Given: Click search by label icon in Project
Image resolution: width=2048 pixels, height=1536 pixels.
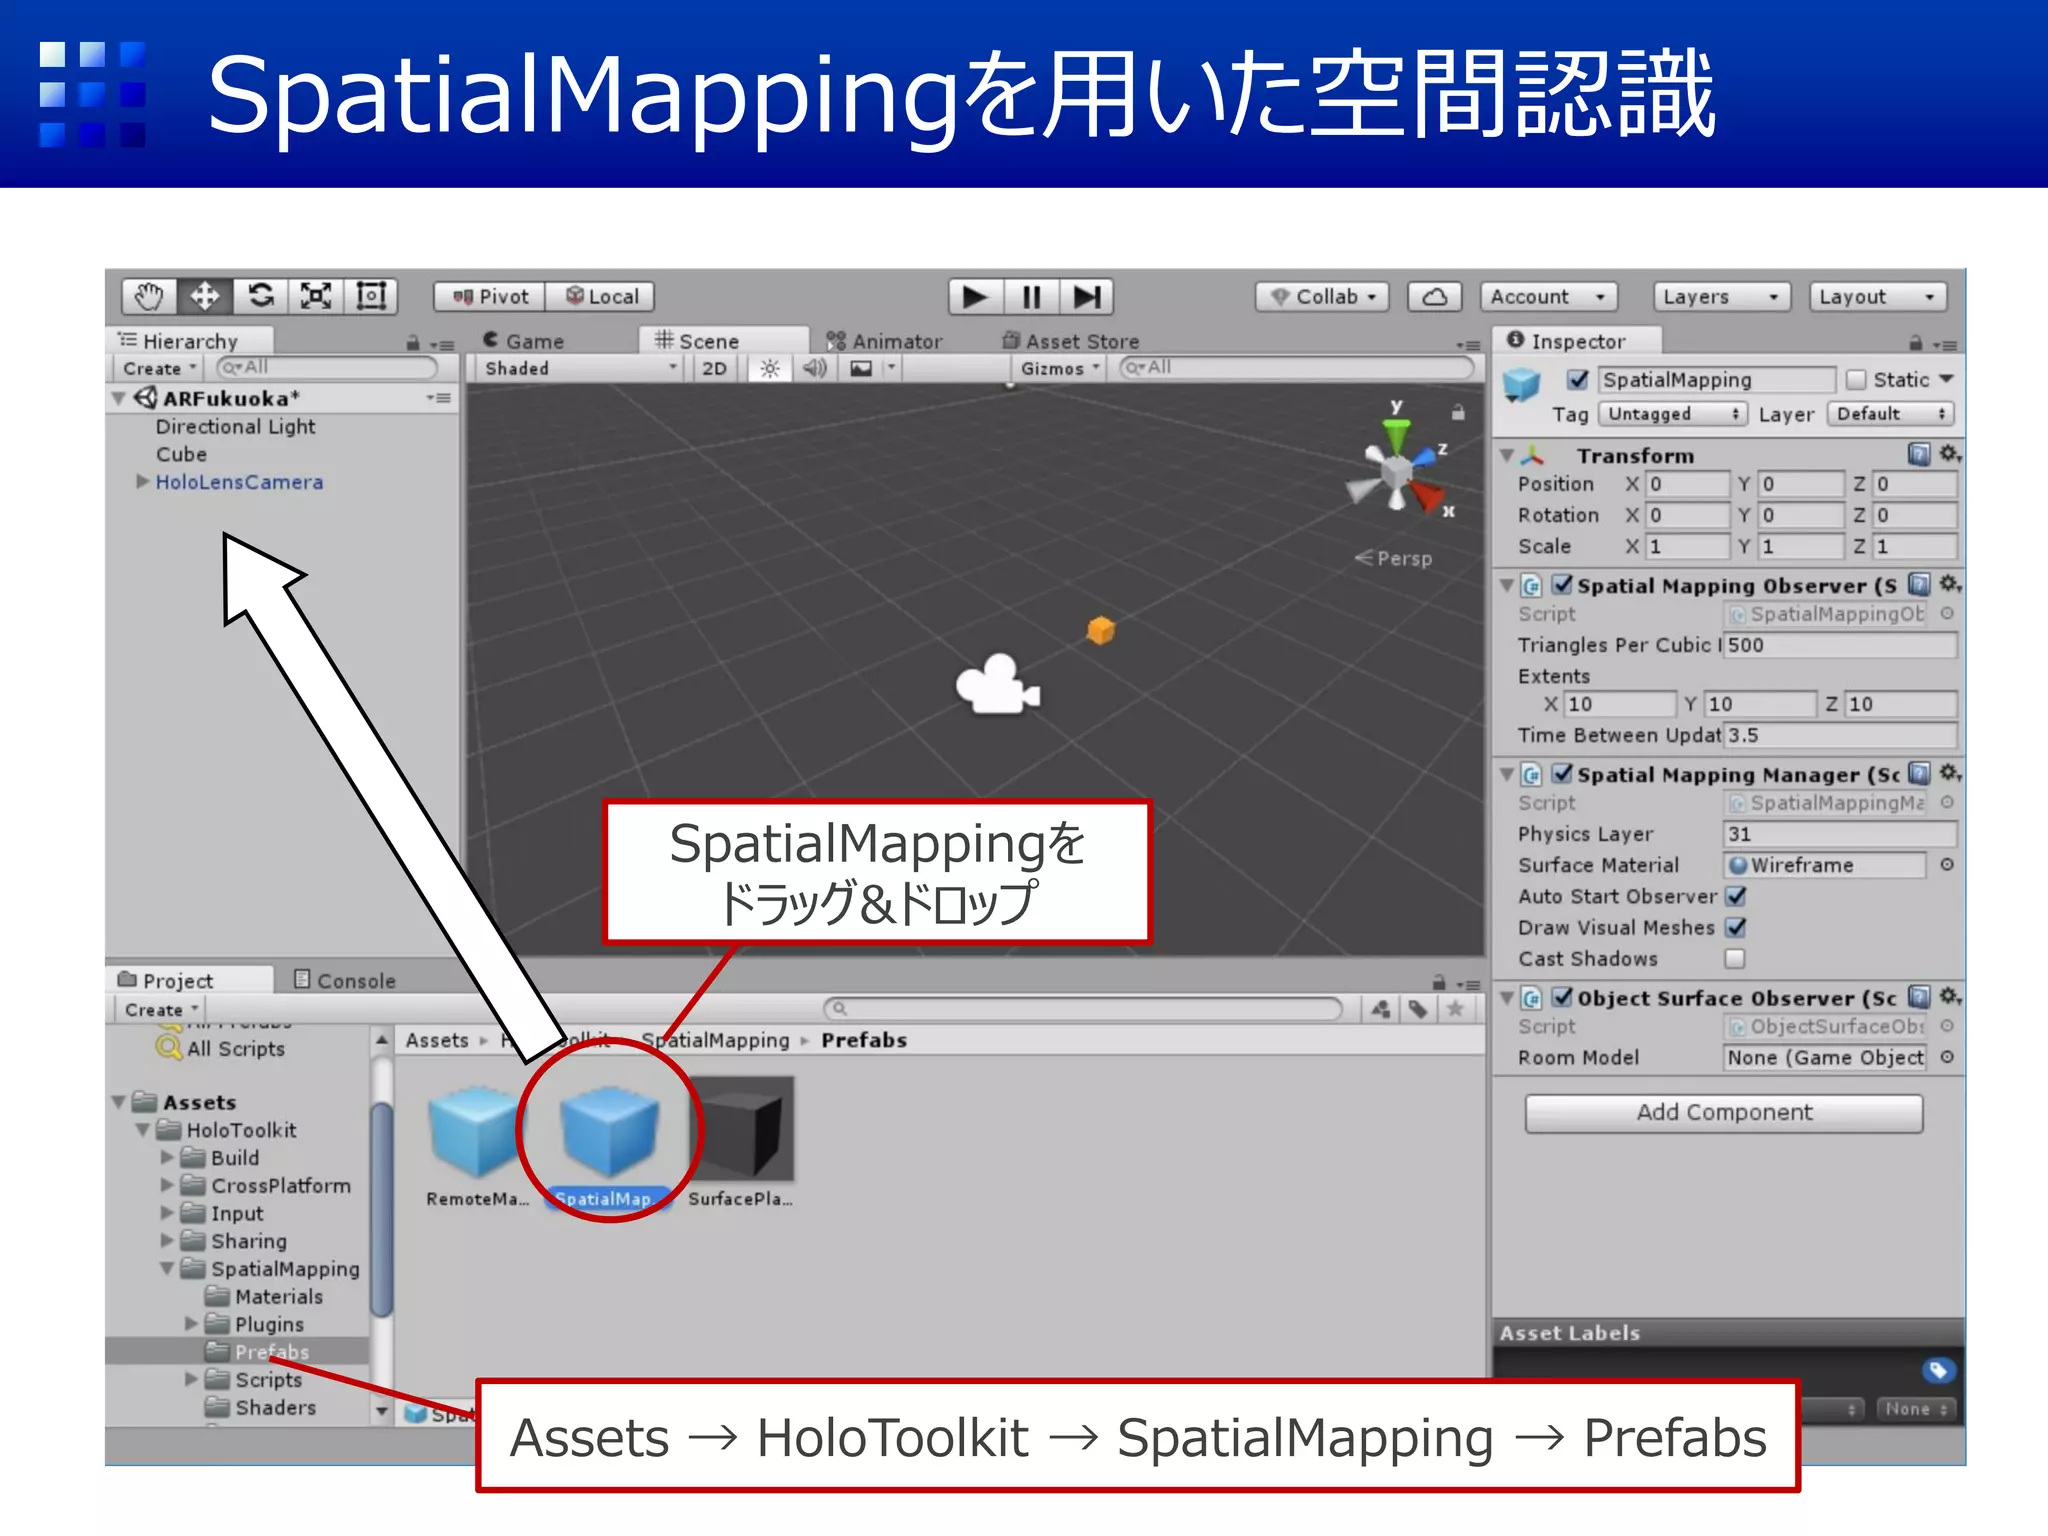Looking at the screenshot, I should tap(1418, 1009).
